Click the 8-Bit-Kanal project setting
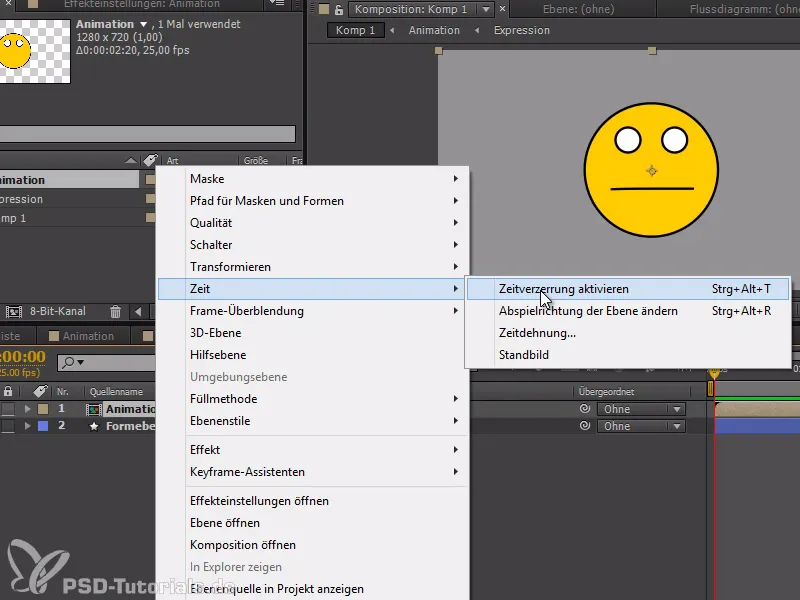 tap(60, 311)
